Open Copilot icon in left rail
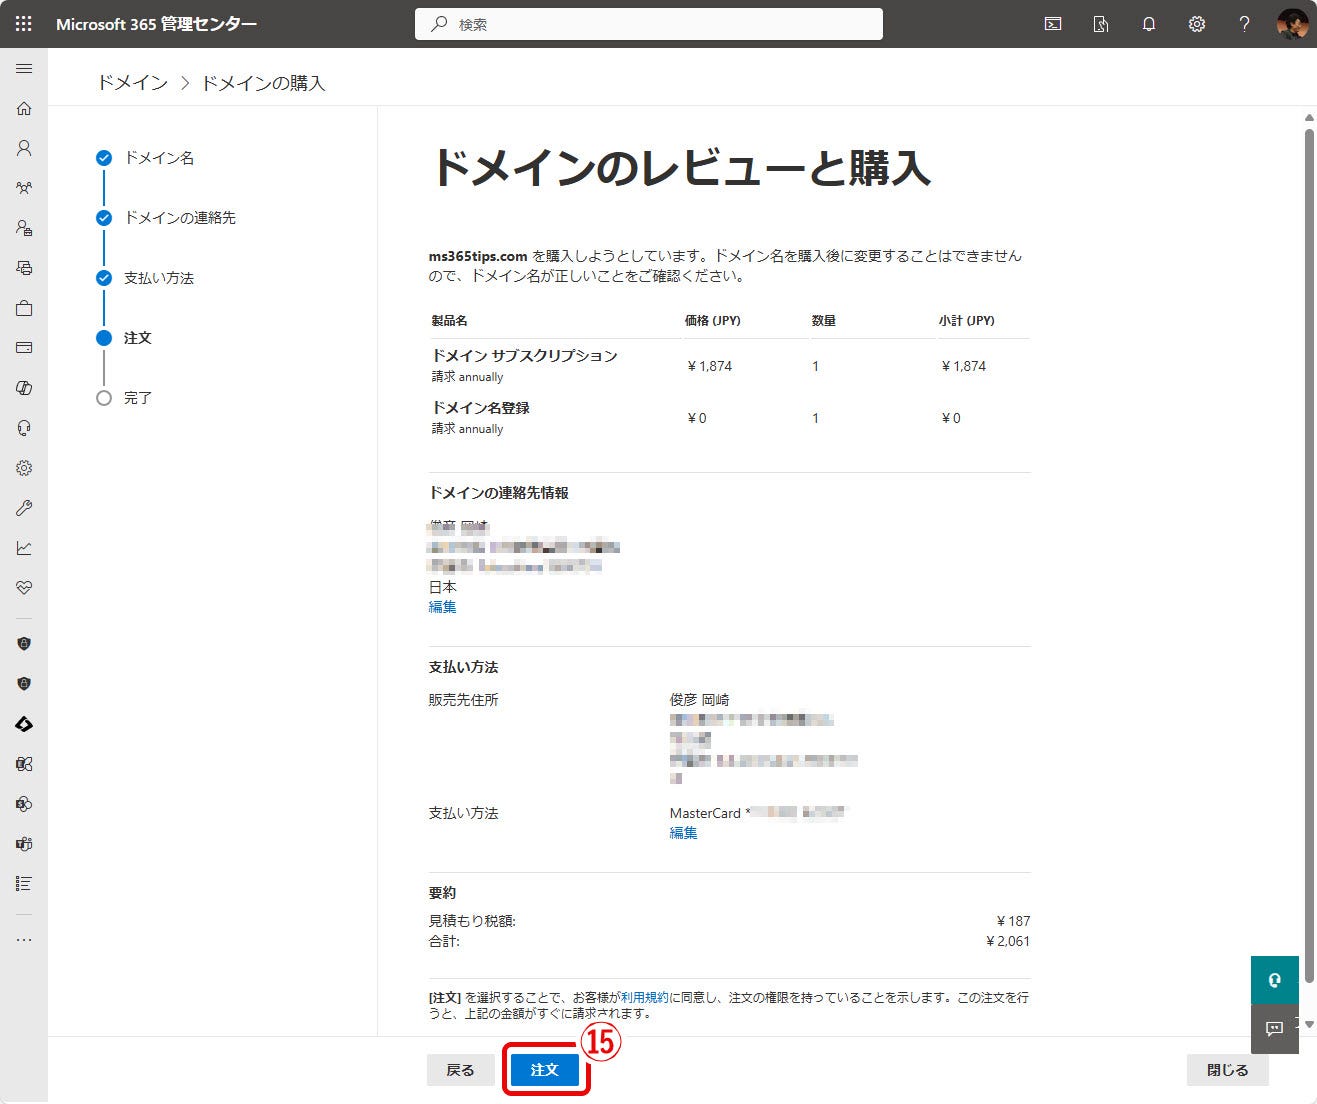The height and width of the screenshot is (1104, 1317). coord(24,388)
